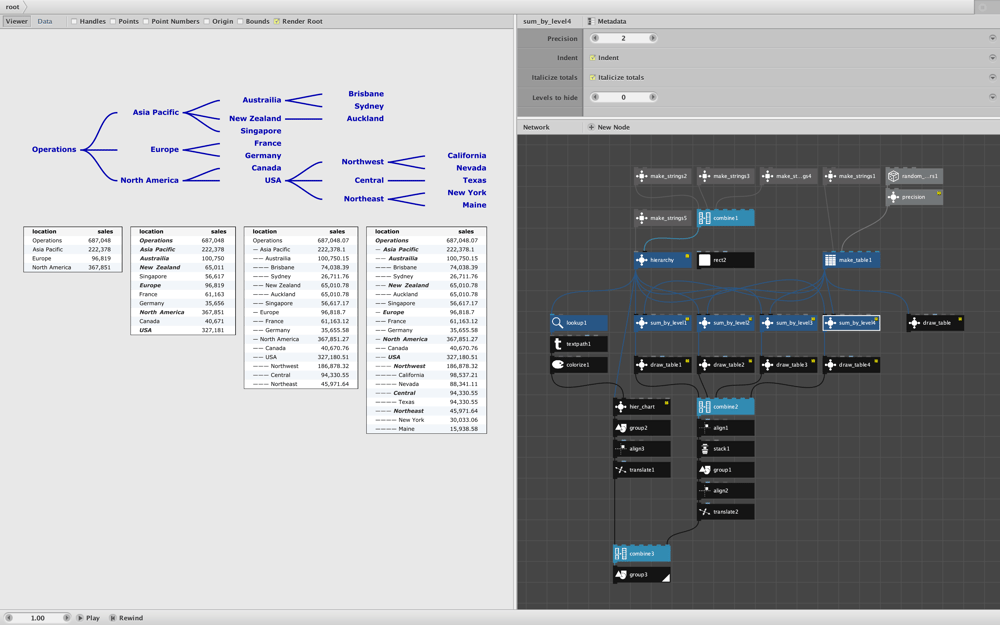
Task: Select the align3 node
Action: (x=642, y=449)
